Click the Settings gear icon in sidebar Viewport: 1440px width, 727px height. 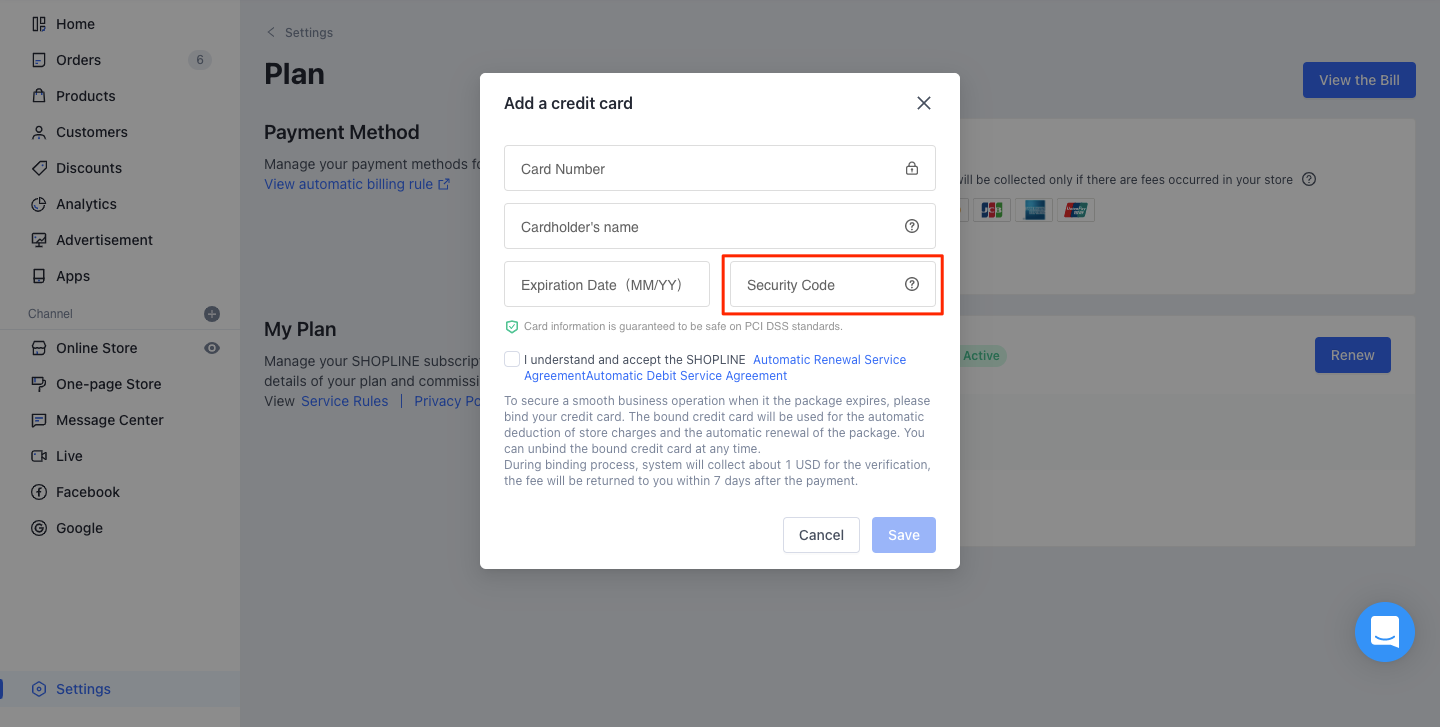39,689
